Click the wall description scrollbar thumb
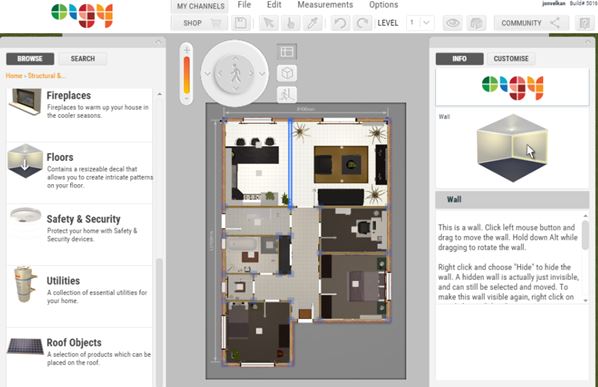 coord(586,235)
